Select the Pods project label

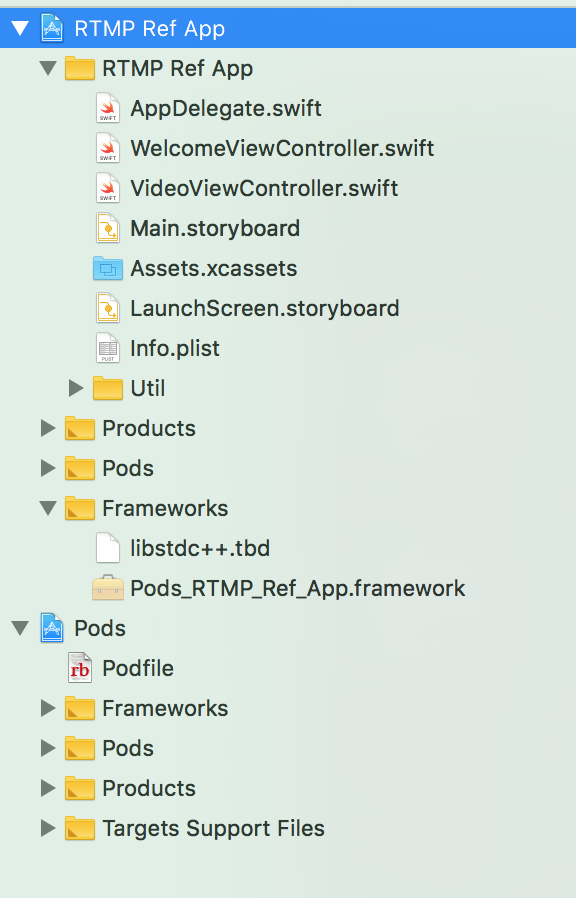100,628
